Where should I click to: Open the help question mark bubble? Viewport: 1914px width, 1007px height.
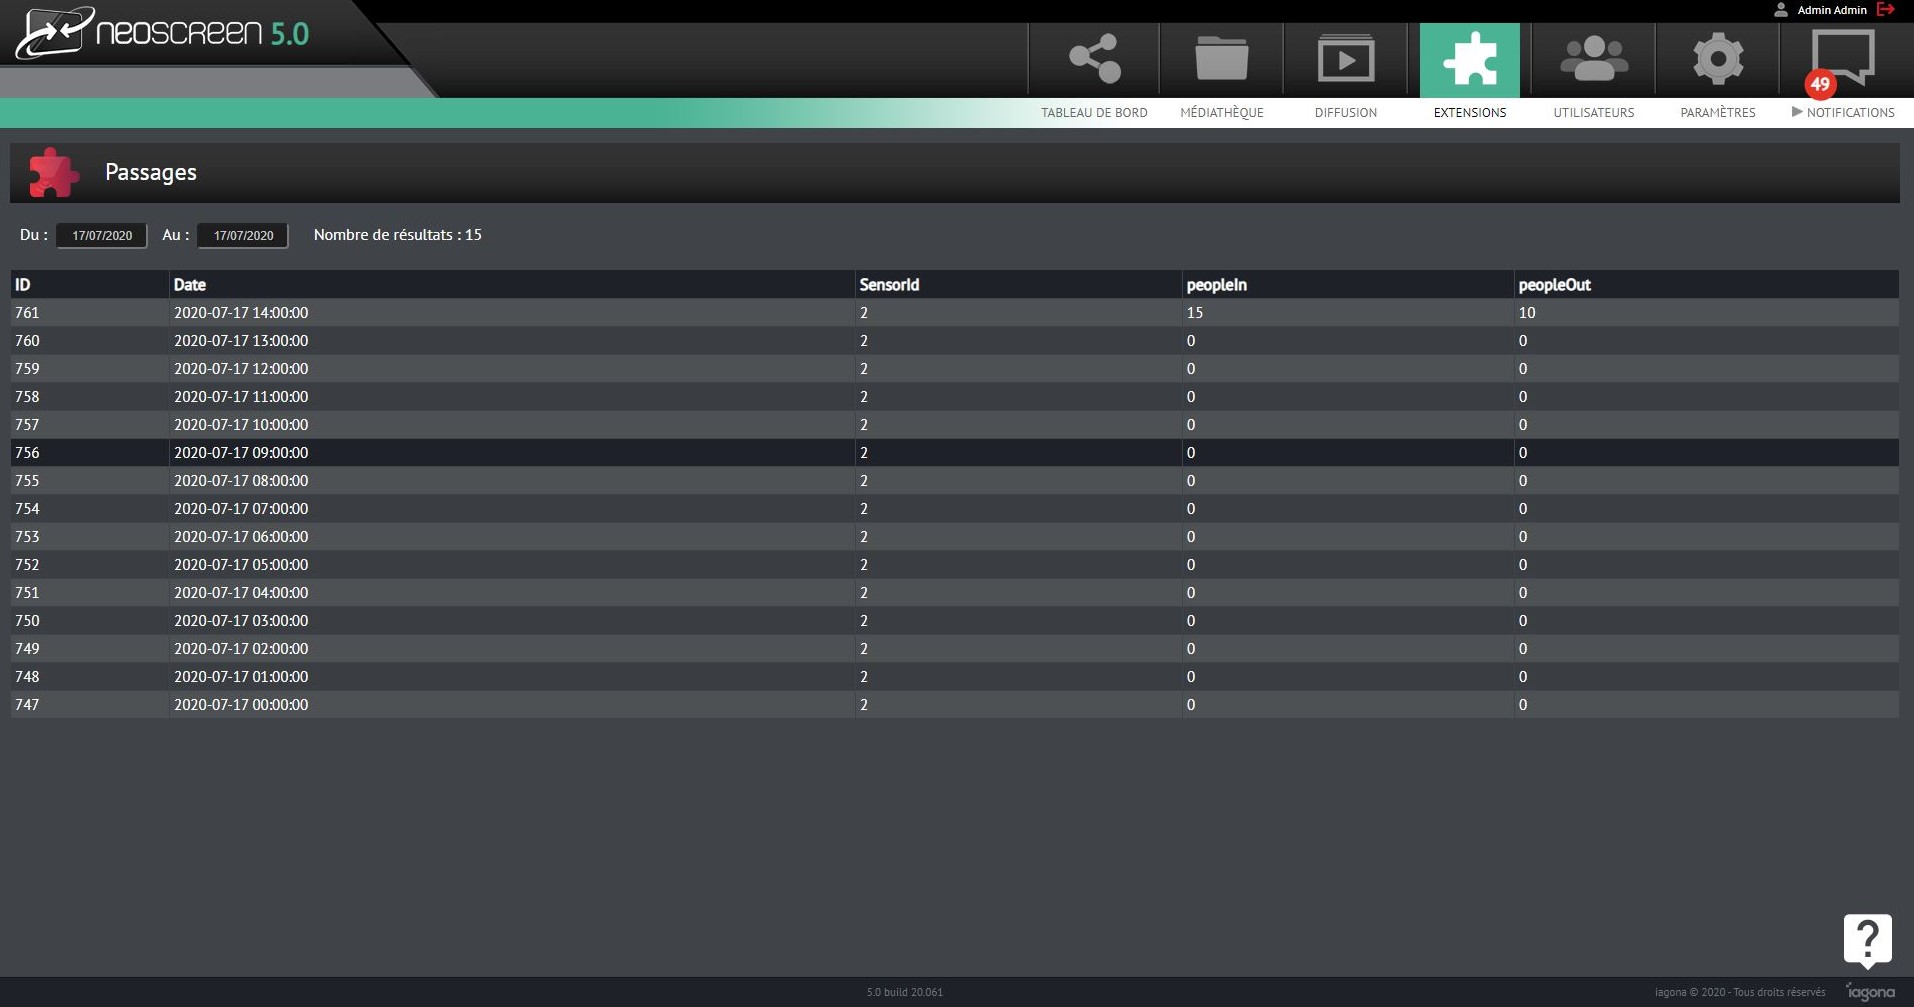(1867, 940)
